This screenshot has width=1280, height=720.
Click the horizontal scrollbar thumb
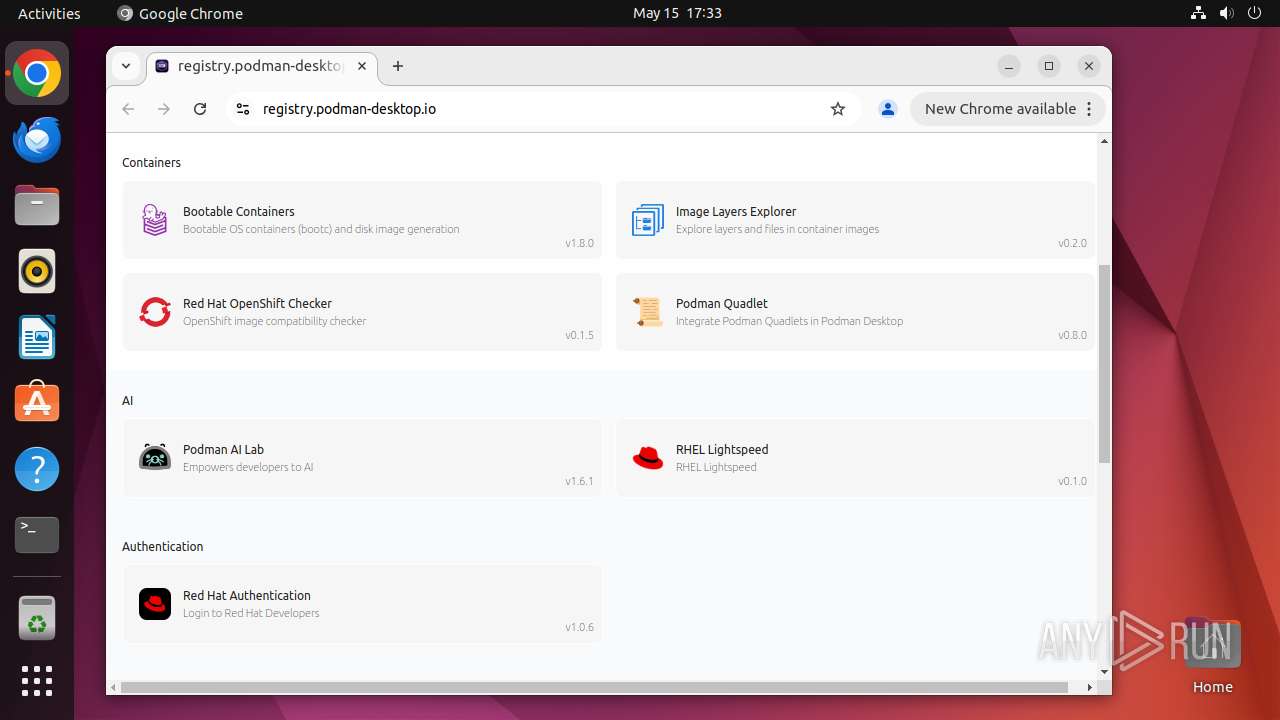pos(594,687)
